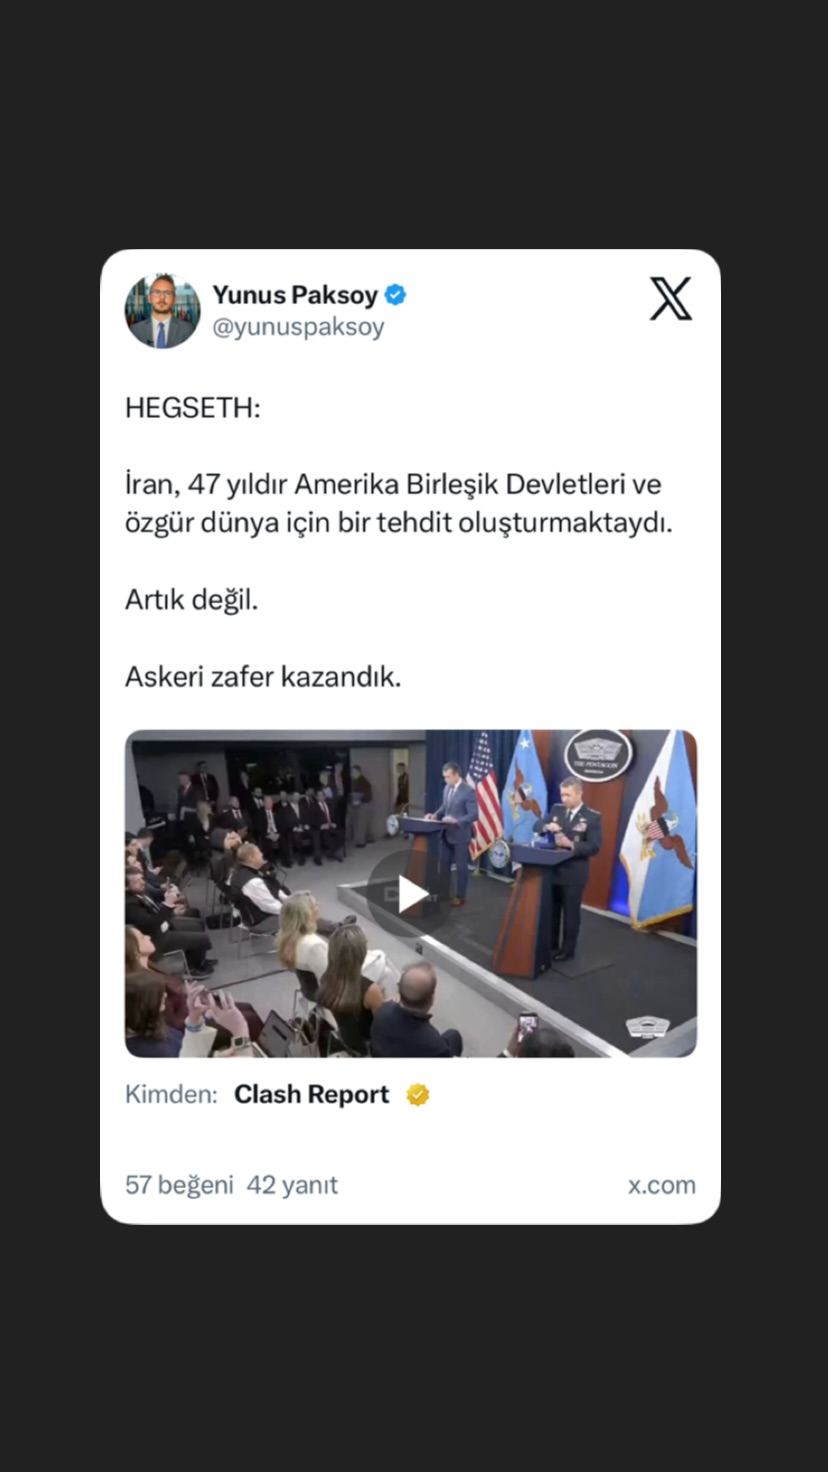Open Yunus Paksoy's profile avatar

[x=162, y=311]
